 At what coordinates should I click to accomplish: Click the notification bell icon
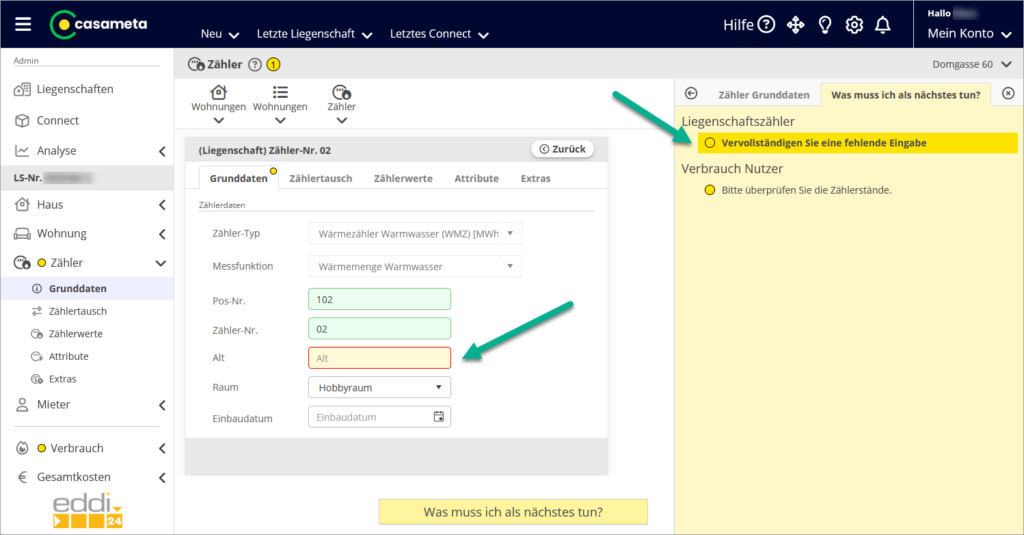click(883, 25)
